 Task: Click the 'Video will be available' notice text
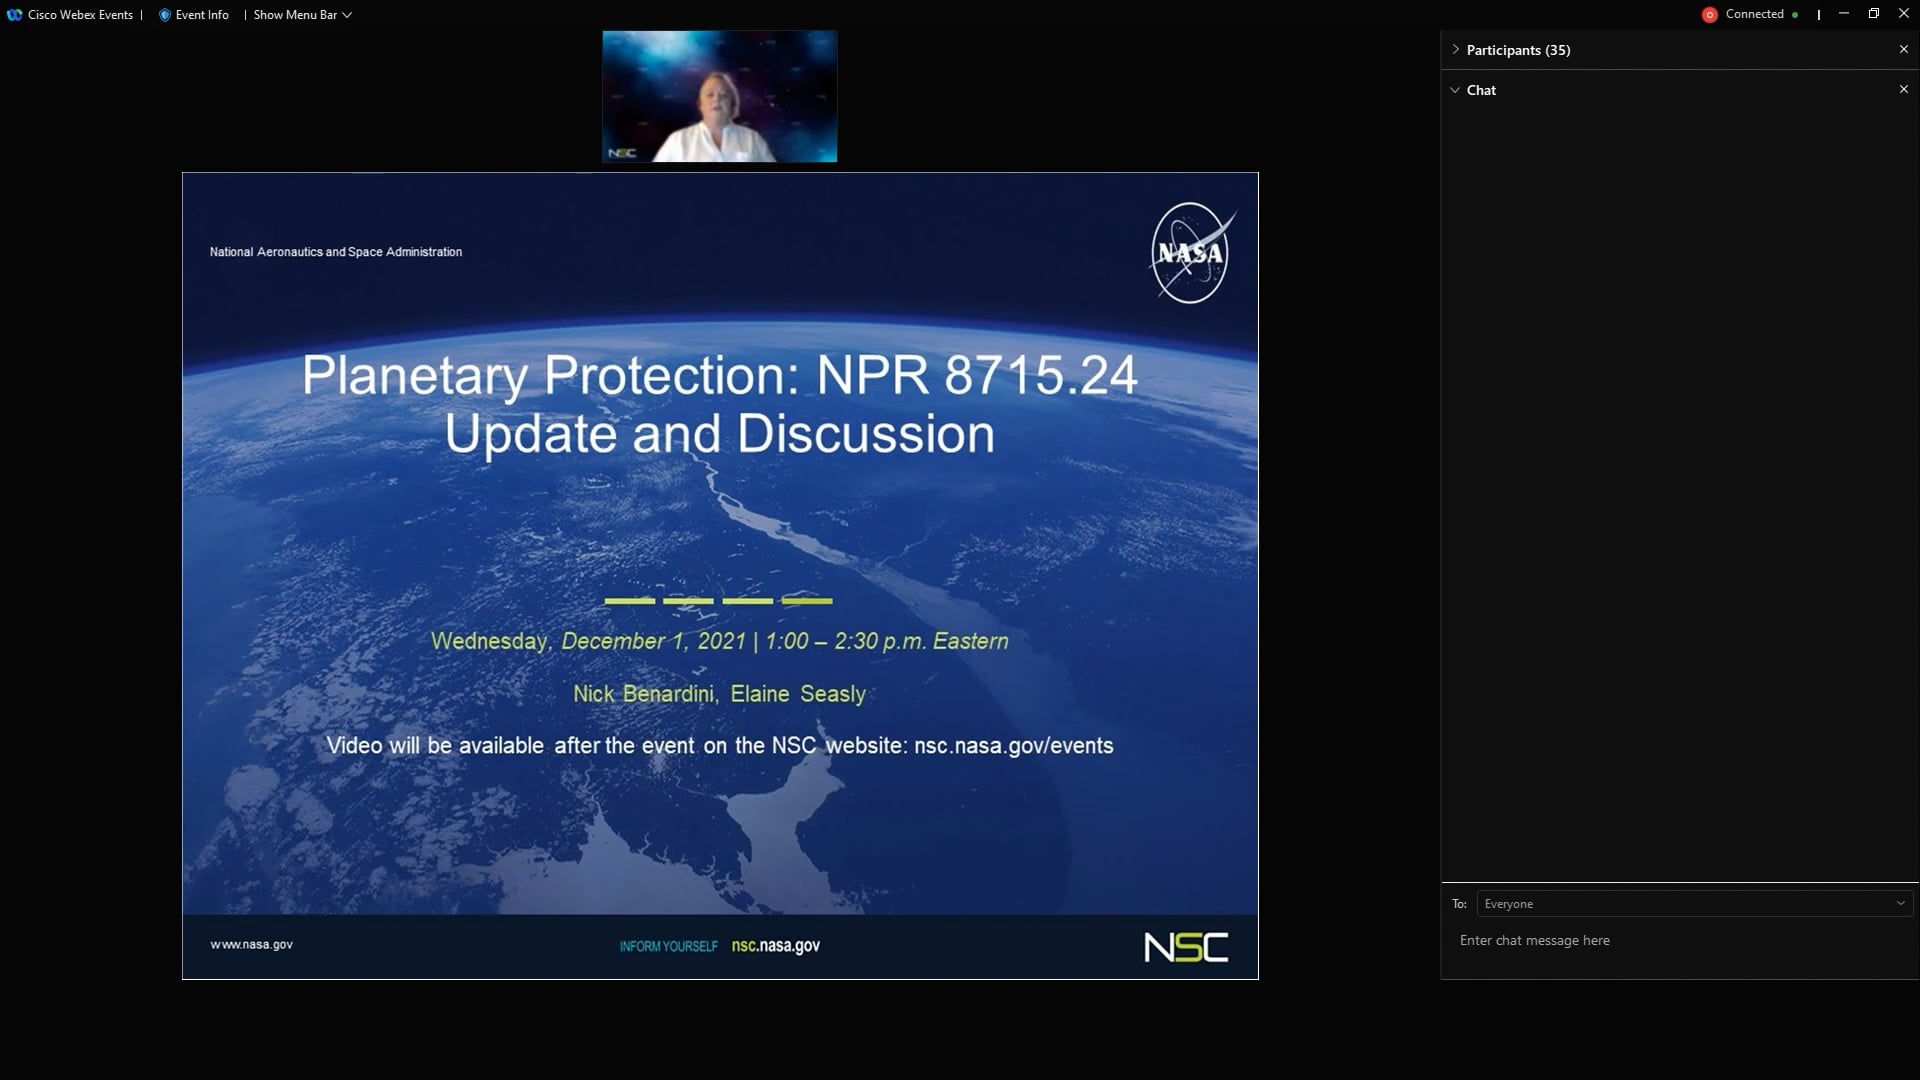click(x=720, y=746)
